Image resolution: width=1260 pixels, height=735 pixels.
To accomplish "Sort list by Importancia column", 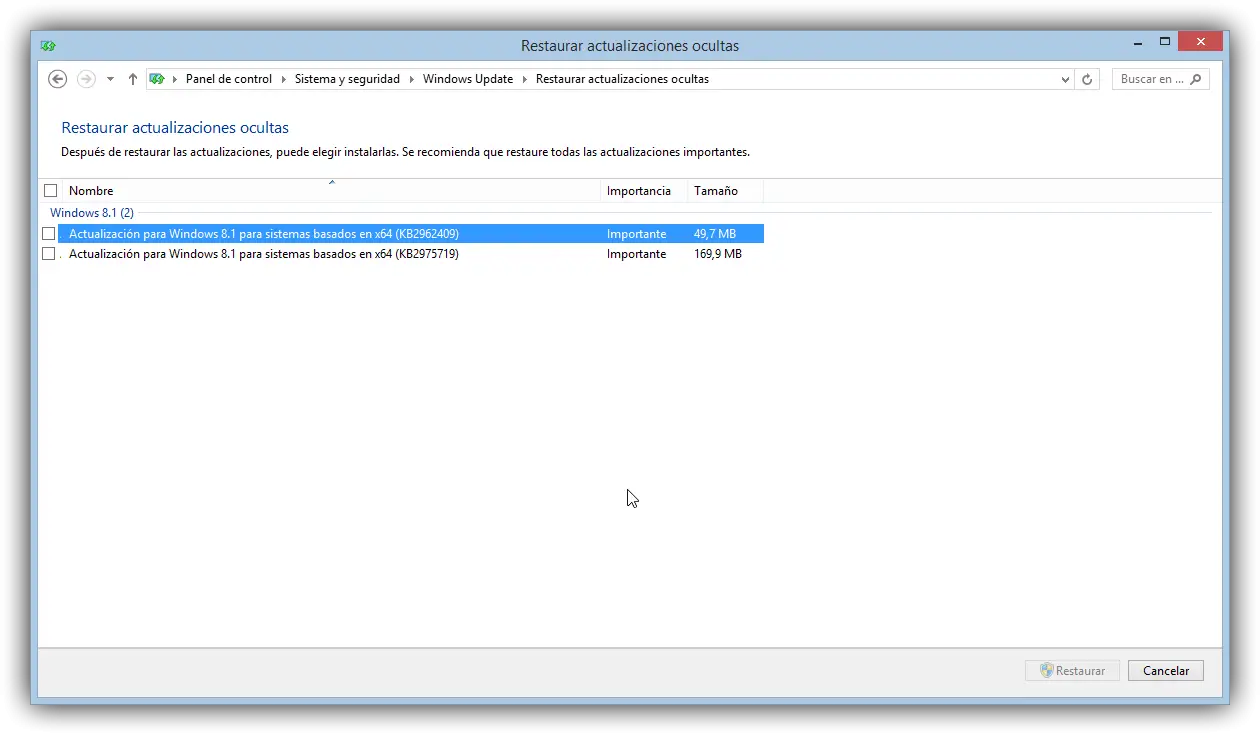I will pyautogui.click(x=644, y=191).
